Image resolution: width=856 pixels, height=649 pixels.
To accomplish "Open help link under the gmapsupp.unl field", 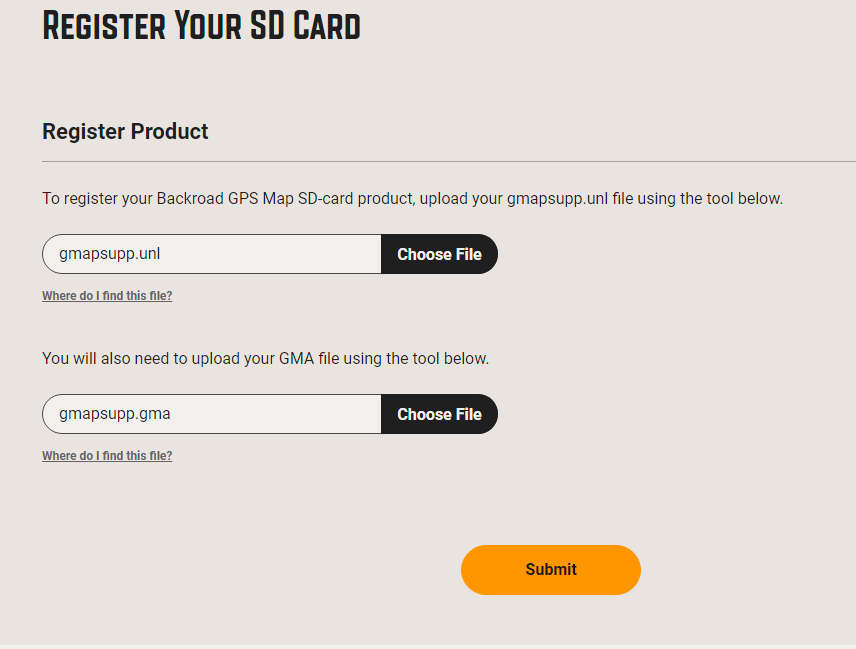I will point(107,296).
